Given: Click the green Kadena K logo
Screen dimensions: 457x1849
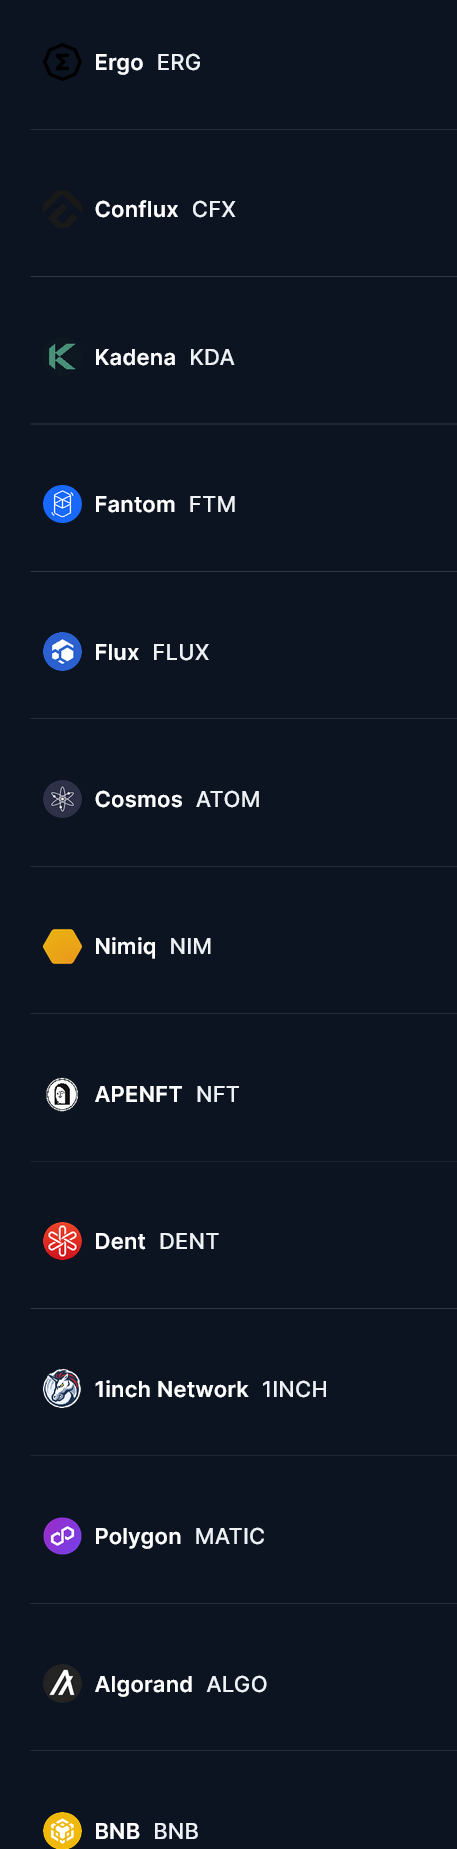Looking at the screenshot, I should [x=62, y=357].
